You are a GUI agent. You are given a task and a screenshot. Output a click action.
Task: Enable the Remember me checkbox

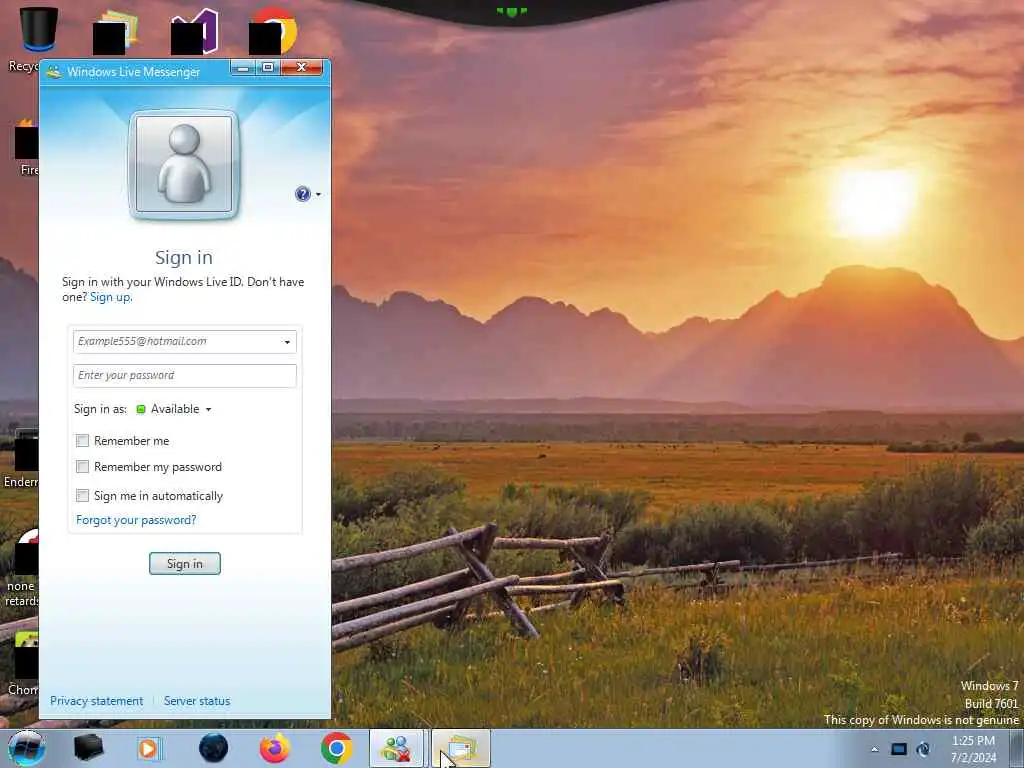click(82, 441)
